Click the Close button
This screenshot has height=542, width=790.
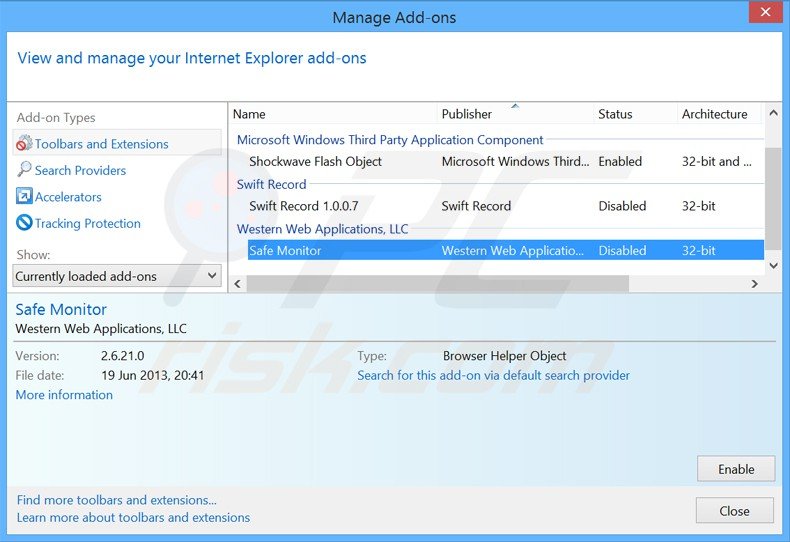[x=735, y=511]
